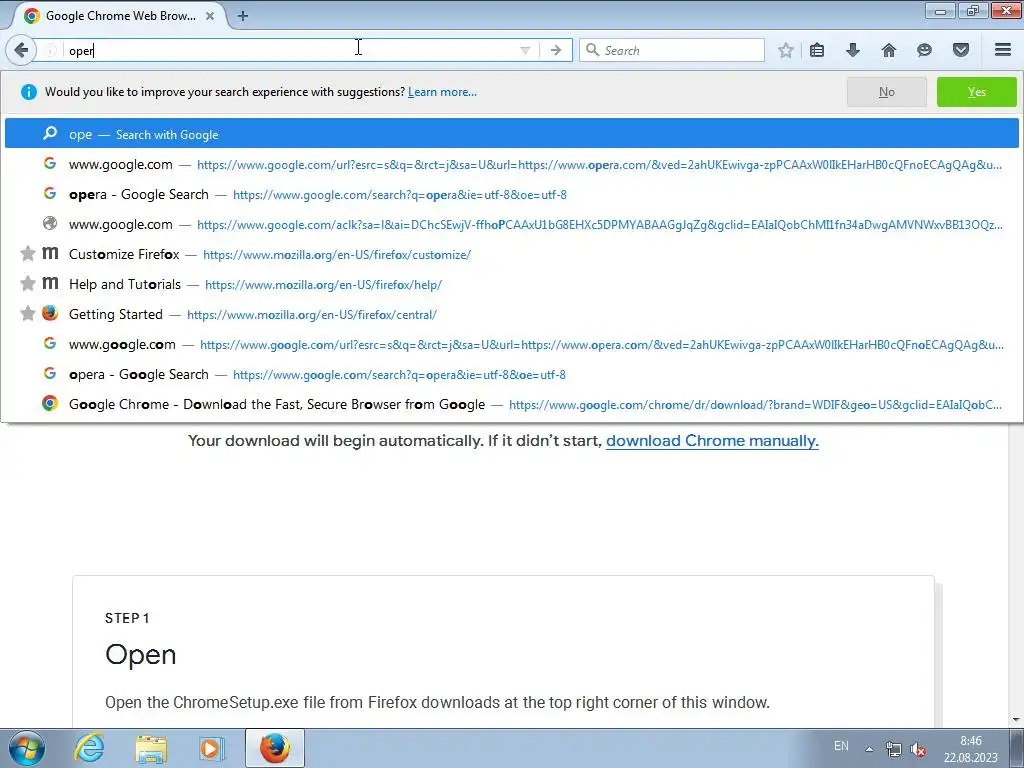Image resolution: width=1024 pixels, height=768 pixels.
Task: Select first 'opera - Google Search' suggestion
Action: point(511,195)
